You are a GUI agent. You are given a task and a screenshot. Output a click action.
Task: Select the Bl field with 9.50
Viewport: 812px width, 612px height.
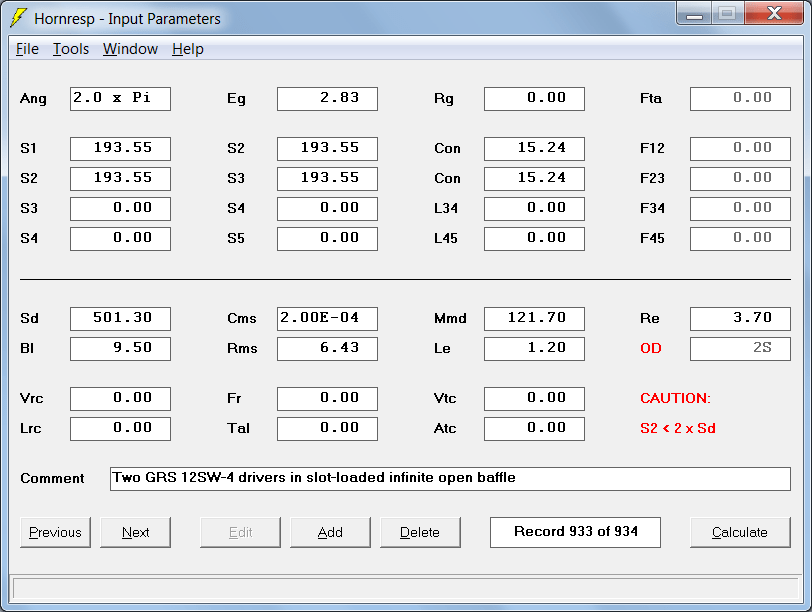click(x=120, y=349)
